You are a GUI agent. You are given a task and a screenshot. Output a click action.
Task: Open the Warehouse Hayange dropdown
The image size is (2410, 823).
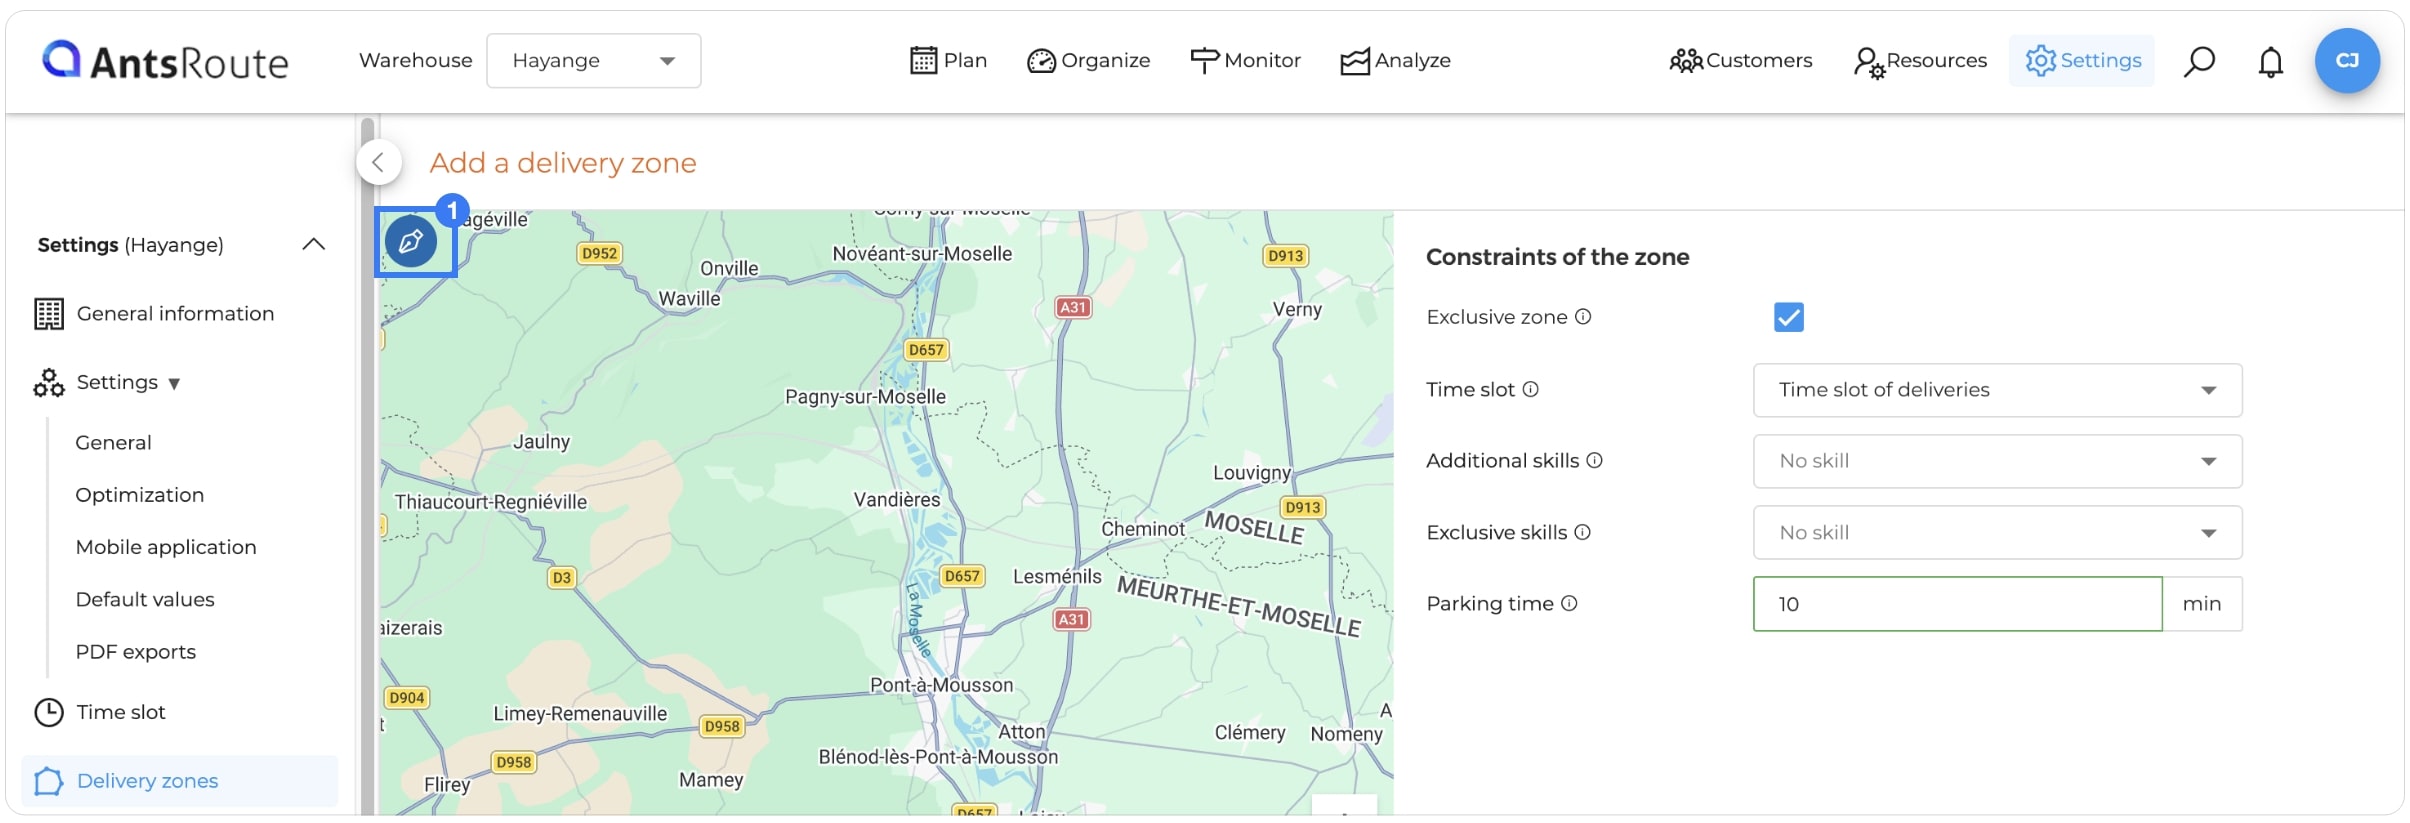tap(594, 61)
